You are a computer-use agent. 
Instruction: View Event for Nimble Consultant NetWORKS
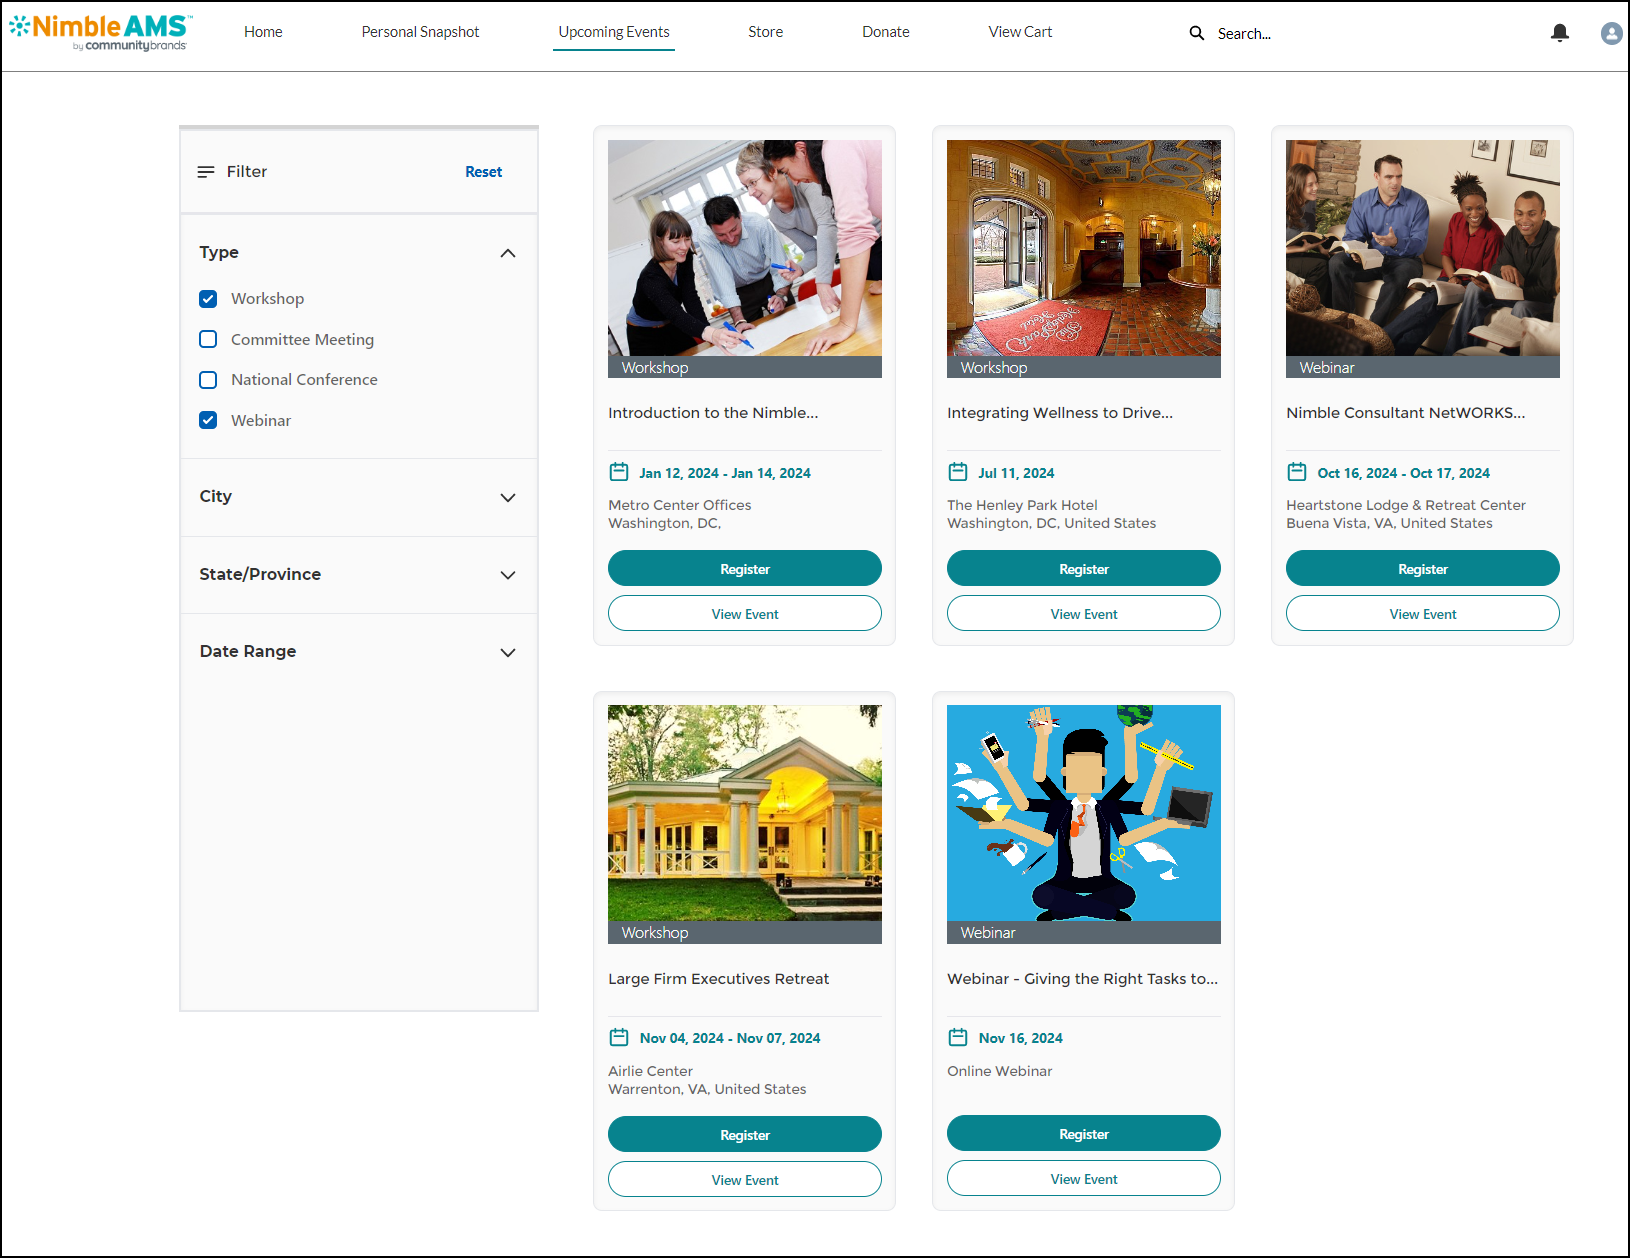[1422, 614]
